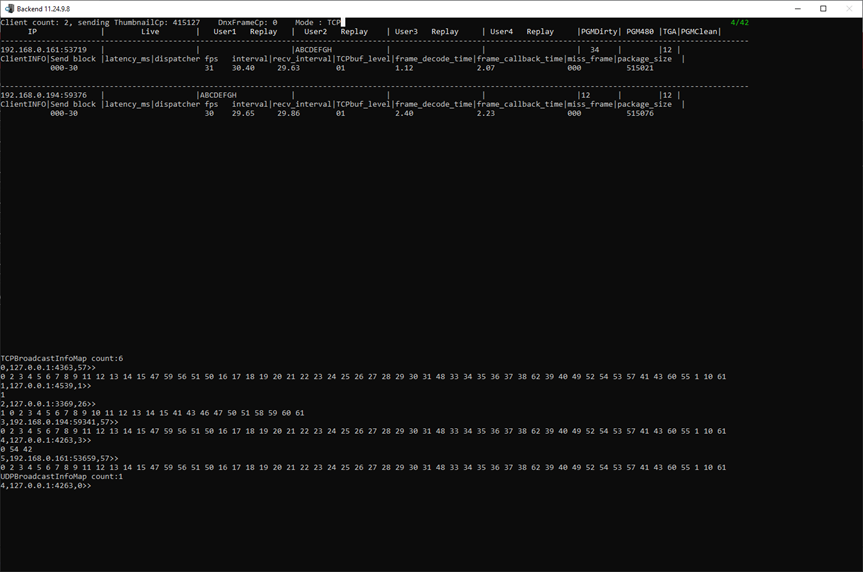Click package_size value '515076'
Image resolution: width=863 pixels, height=572 pixels.
pyautogui.click(x=640, y=113)
